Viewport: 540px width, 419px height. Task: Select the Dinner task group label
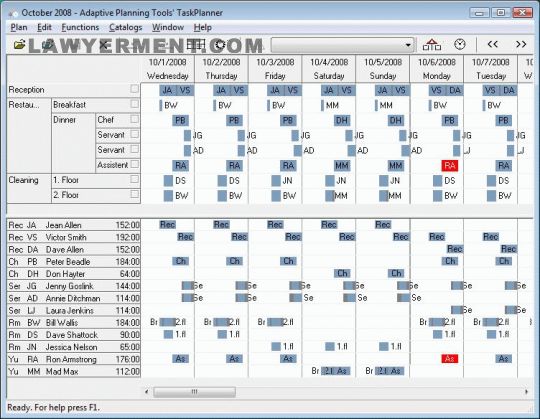coord(64,120)
